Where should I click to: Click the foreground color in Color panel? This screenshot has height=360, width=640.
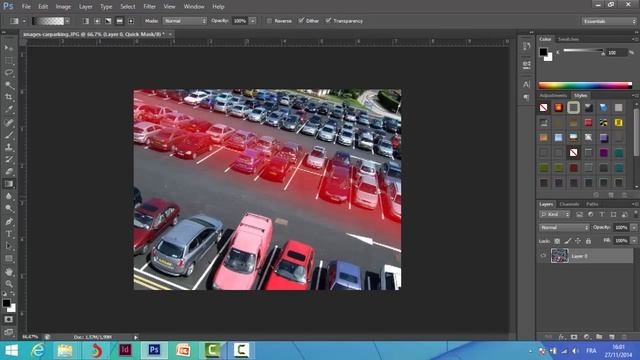click(543, 52)
